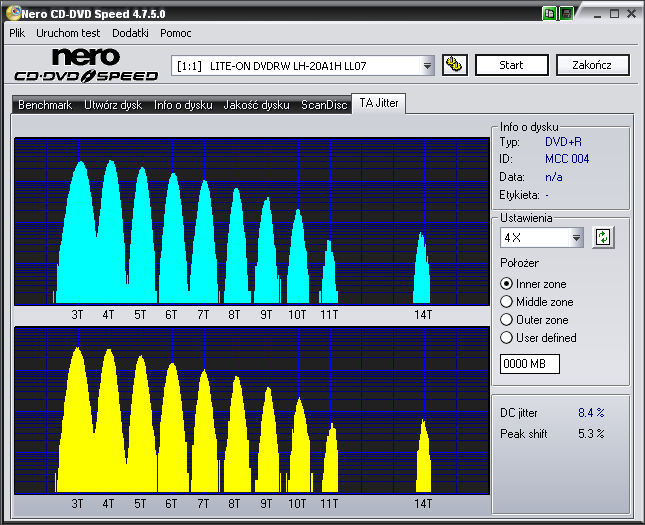Click the first green icon in title bar
This screenshot has height=525, width=645.
click(x=550, y=13)
